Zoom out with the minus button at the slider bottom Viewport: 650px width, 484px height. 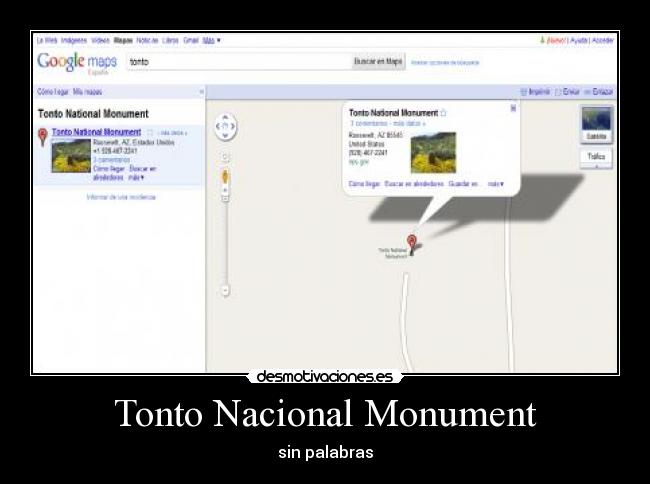pyautogui.click(x=225, y=290)
